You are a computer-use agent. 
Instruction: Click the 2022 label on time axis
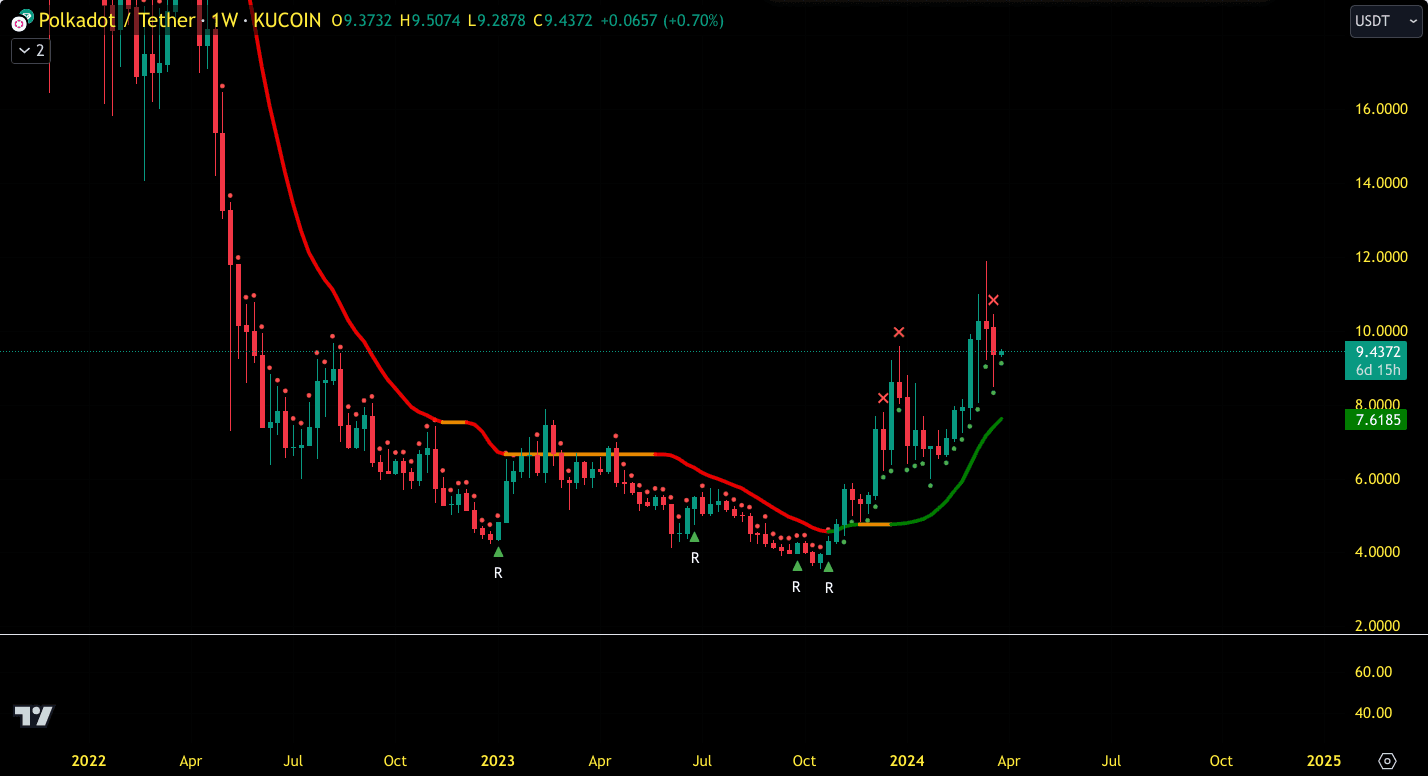click(89, 761)
